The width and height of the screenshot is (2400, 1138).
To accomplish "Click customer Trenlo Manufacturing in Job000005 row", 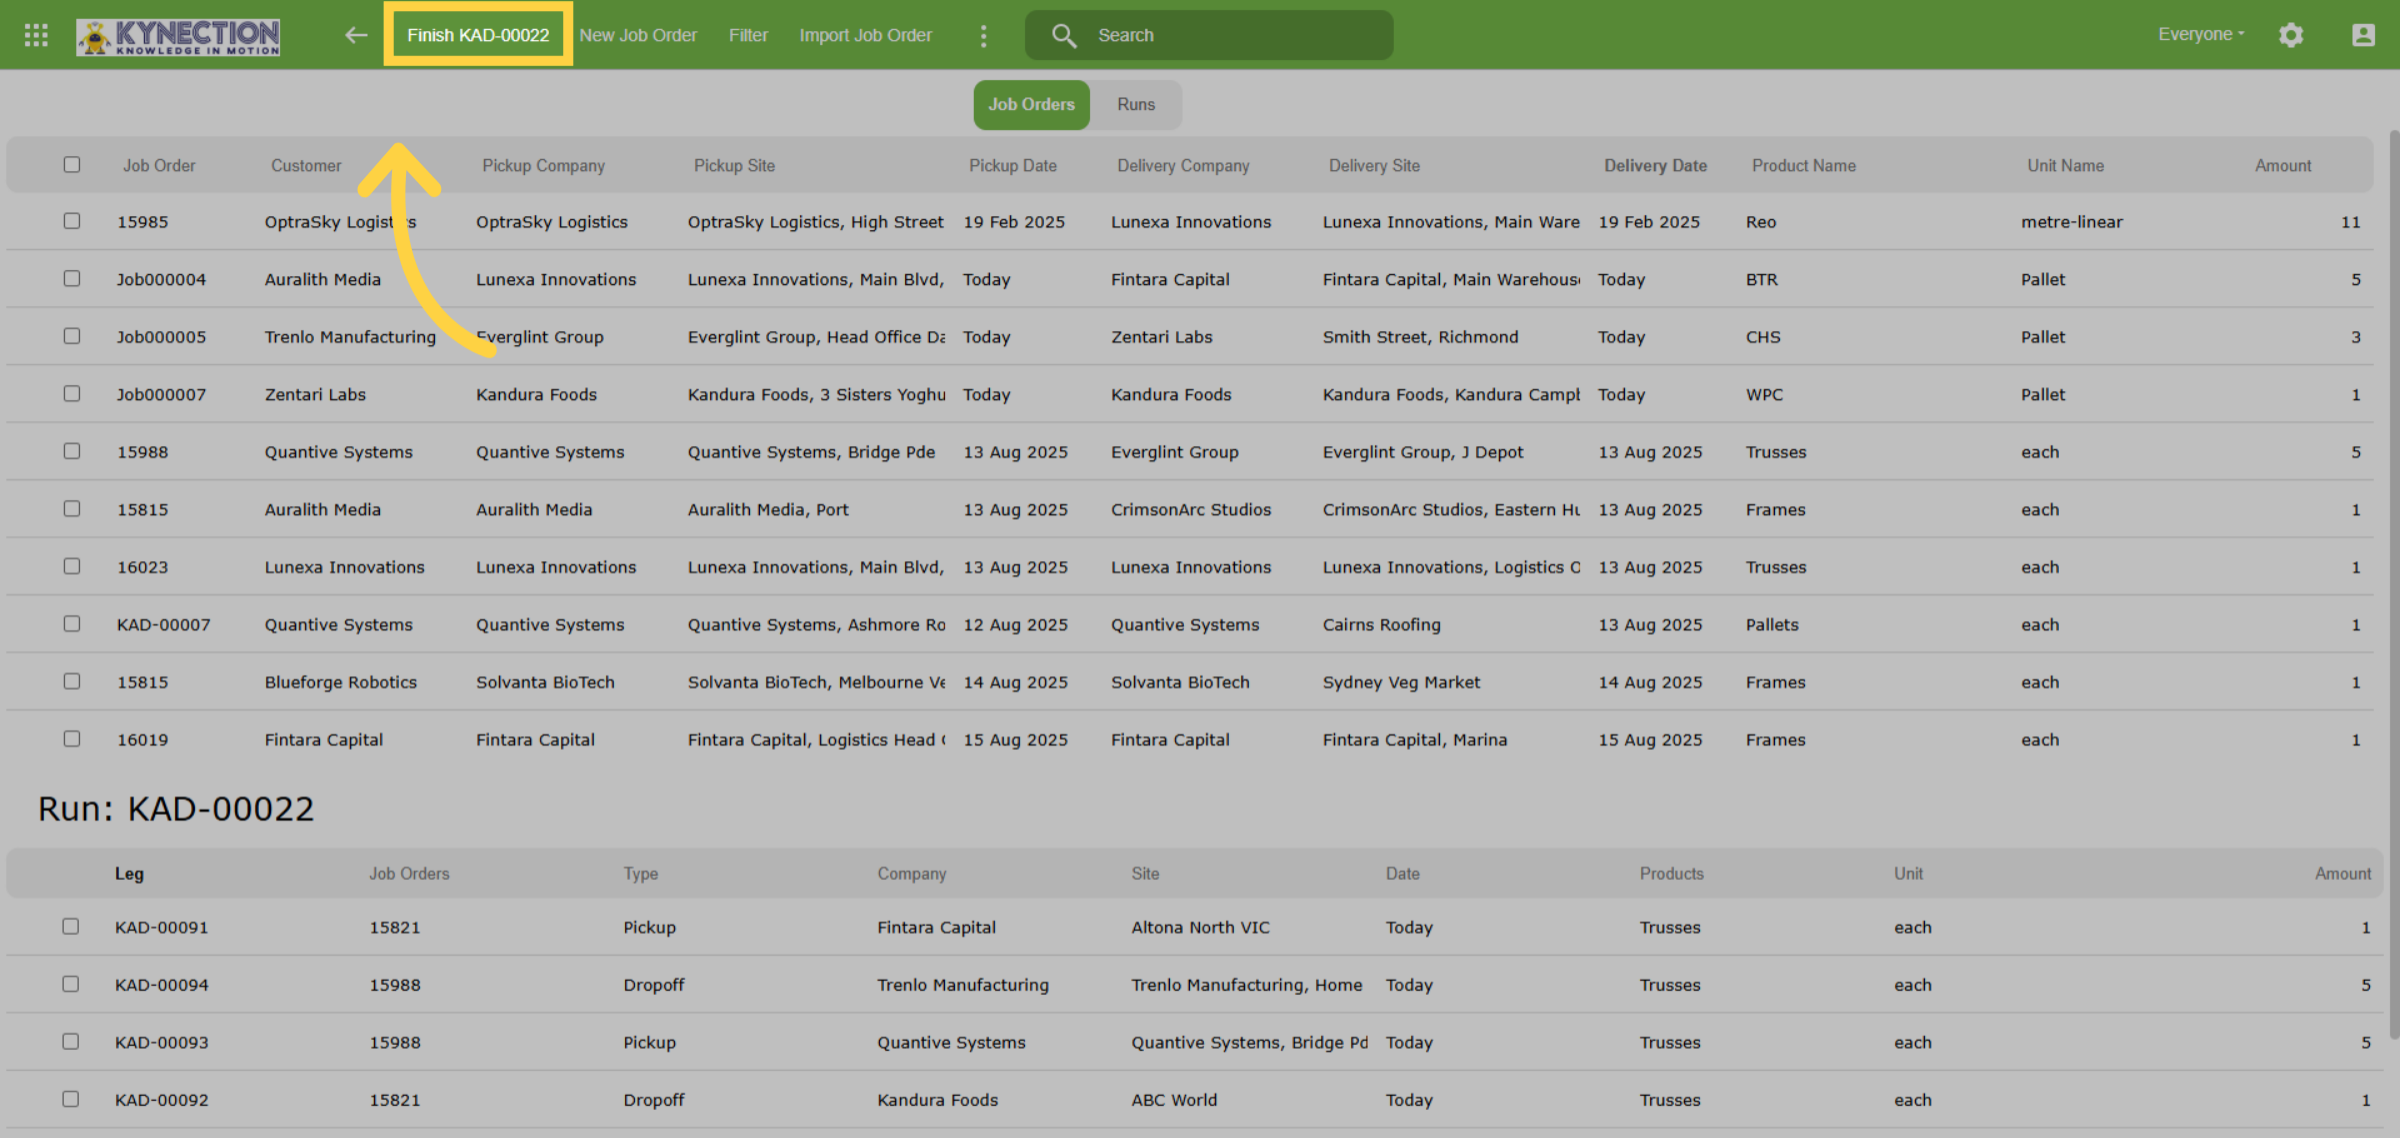I will click(x=350, y=337).
